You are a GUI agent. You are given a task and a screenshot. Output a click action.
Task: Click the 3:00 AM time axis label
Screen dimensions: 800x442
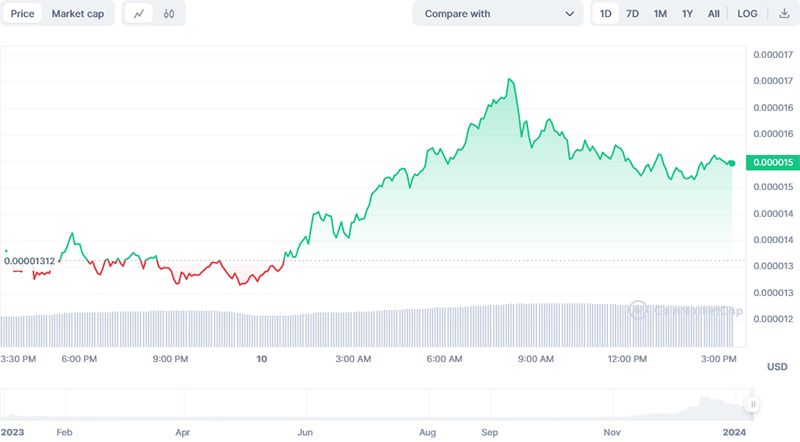tap(353, 359)
